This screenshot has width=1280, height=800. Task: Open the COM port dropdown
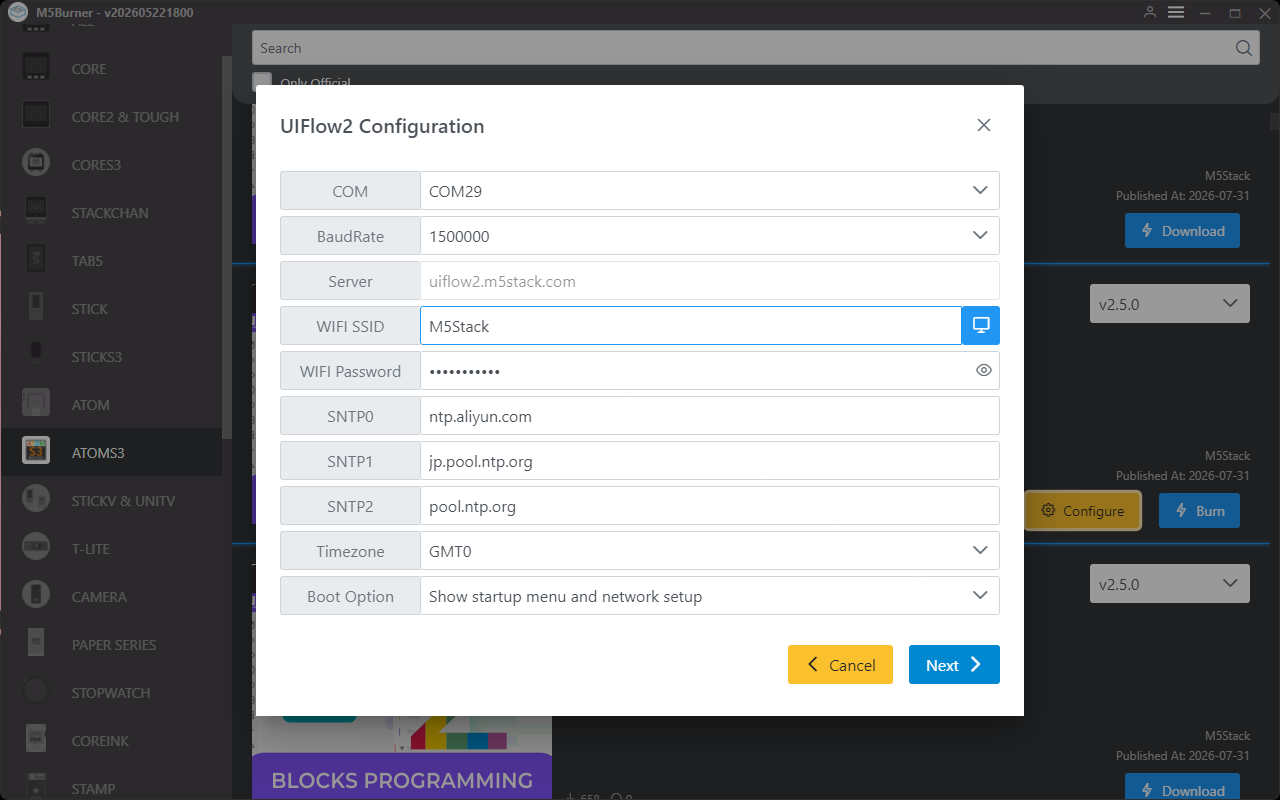click(710, 191)
